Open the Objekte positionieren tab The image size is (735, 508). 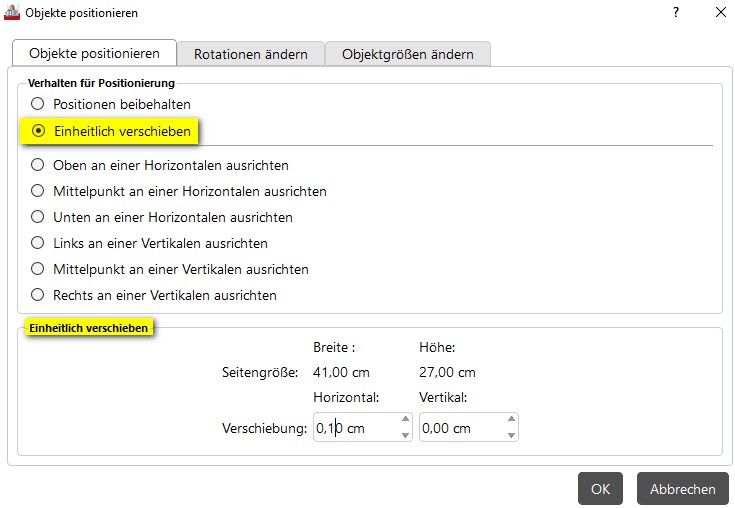pos(94,53)
